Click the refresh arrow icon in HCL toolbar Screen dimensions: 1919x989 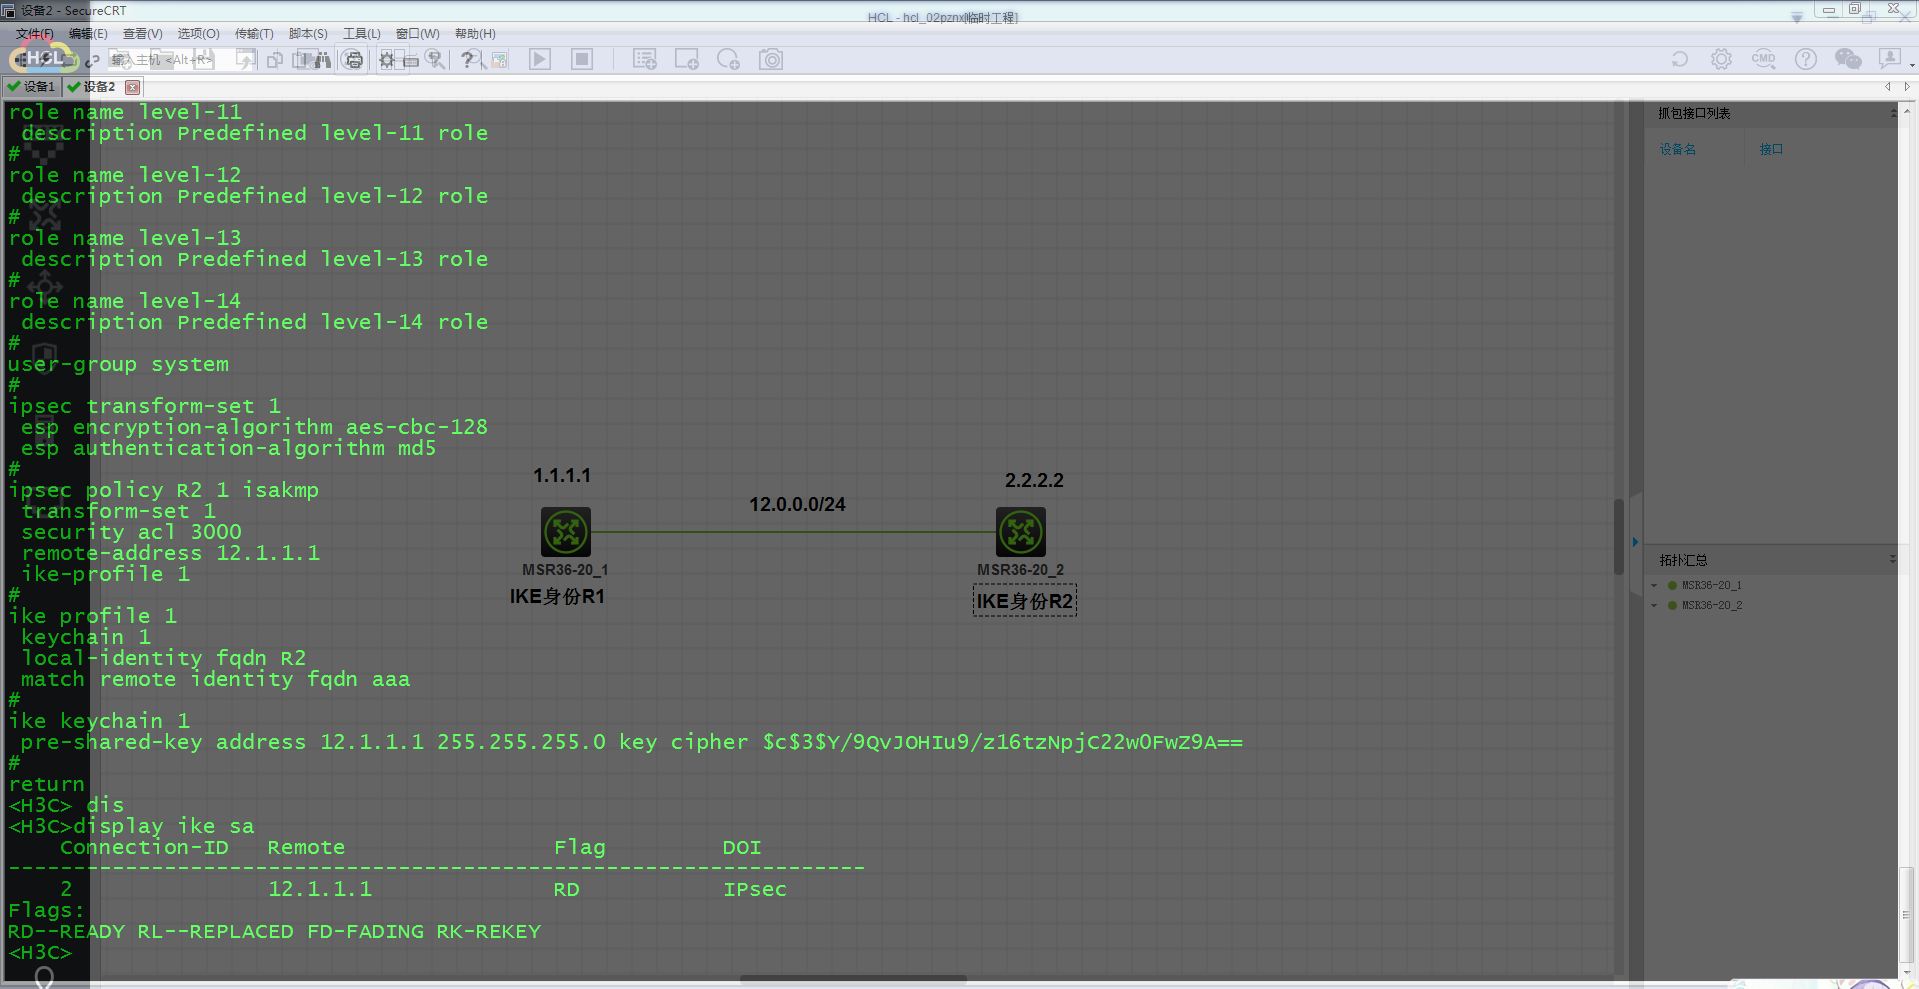[x=1680, y=60]
